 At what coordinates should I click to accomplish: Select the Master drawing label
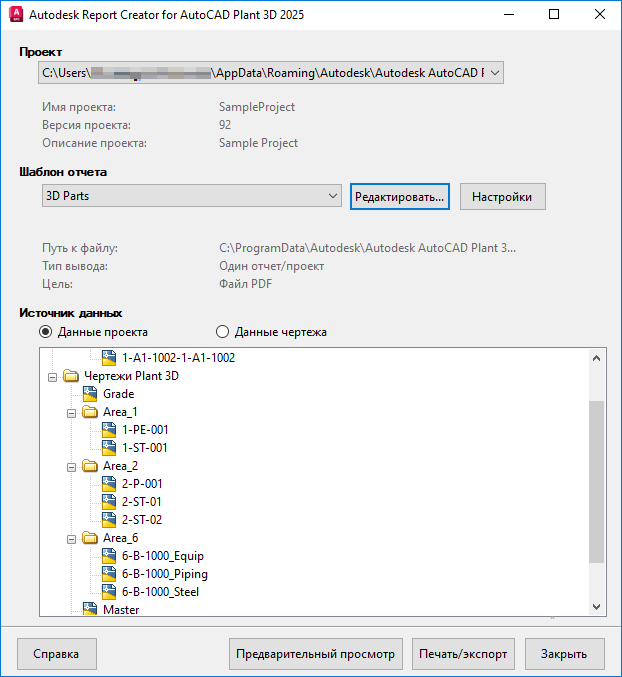coord(121,609)
